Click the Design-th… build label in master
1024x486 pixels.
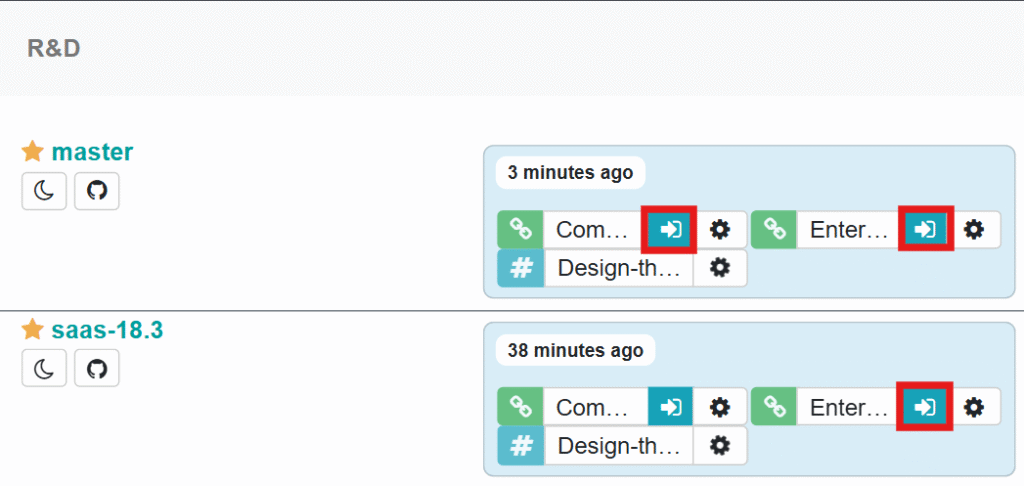point(618,268)
